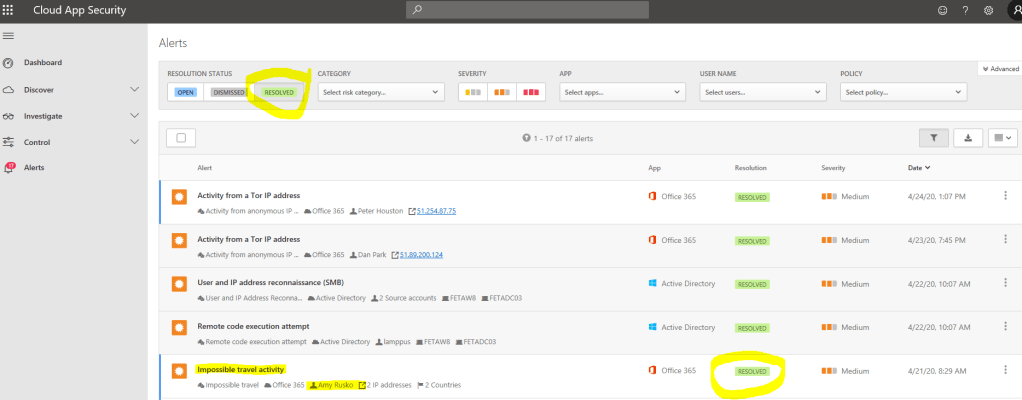The image size is (1022, 400).
Task: Open the Impossible travel activity alert
Action: point(241,369)
